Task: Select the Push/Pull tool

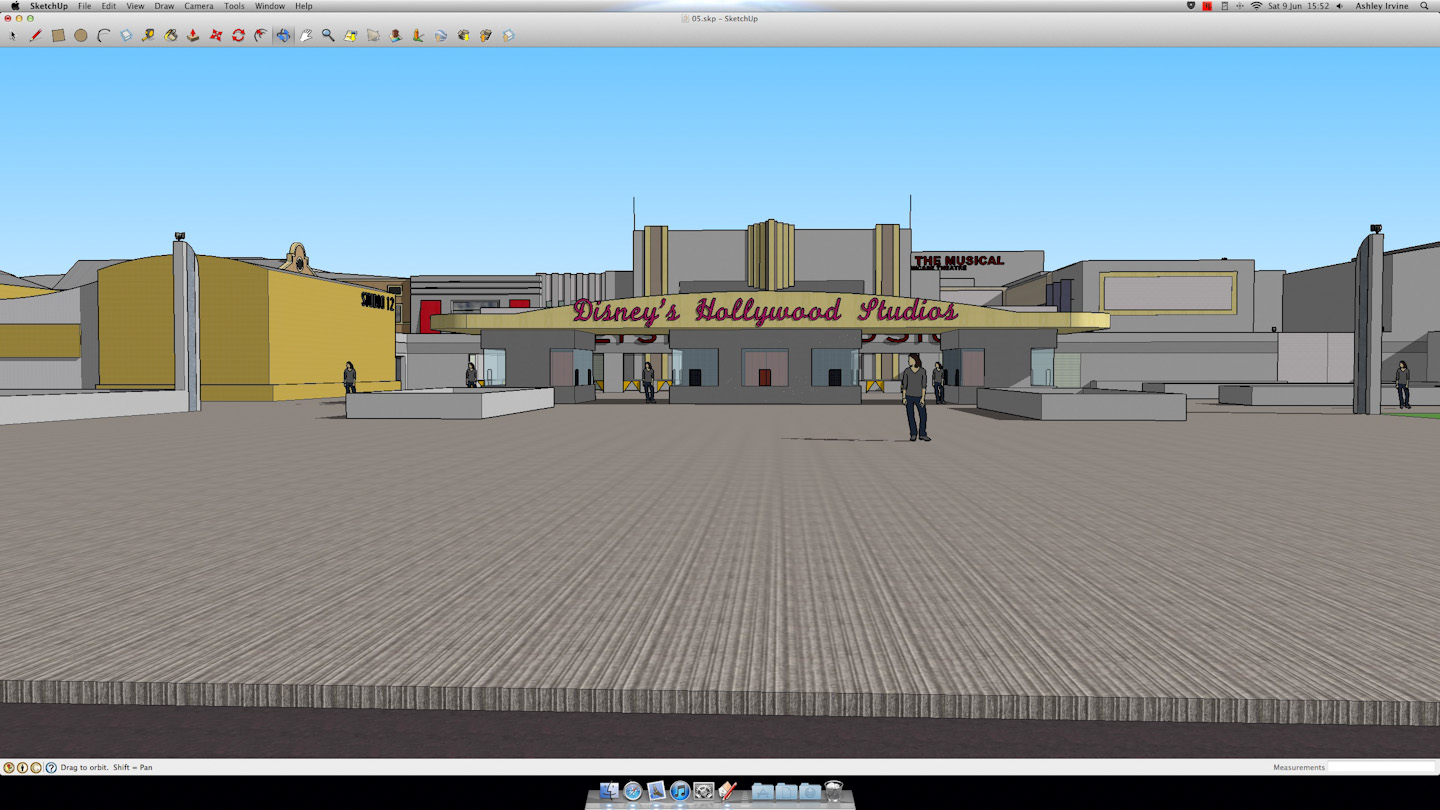Action: [x=193, y=35]
